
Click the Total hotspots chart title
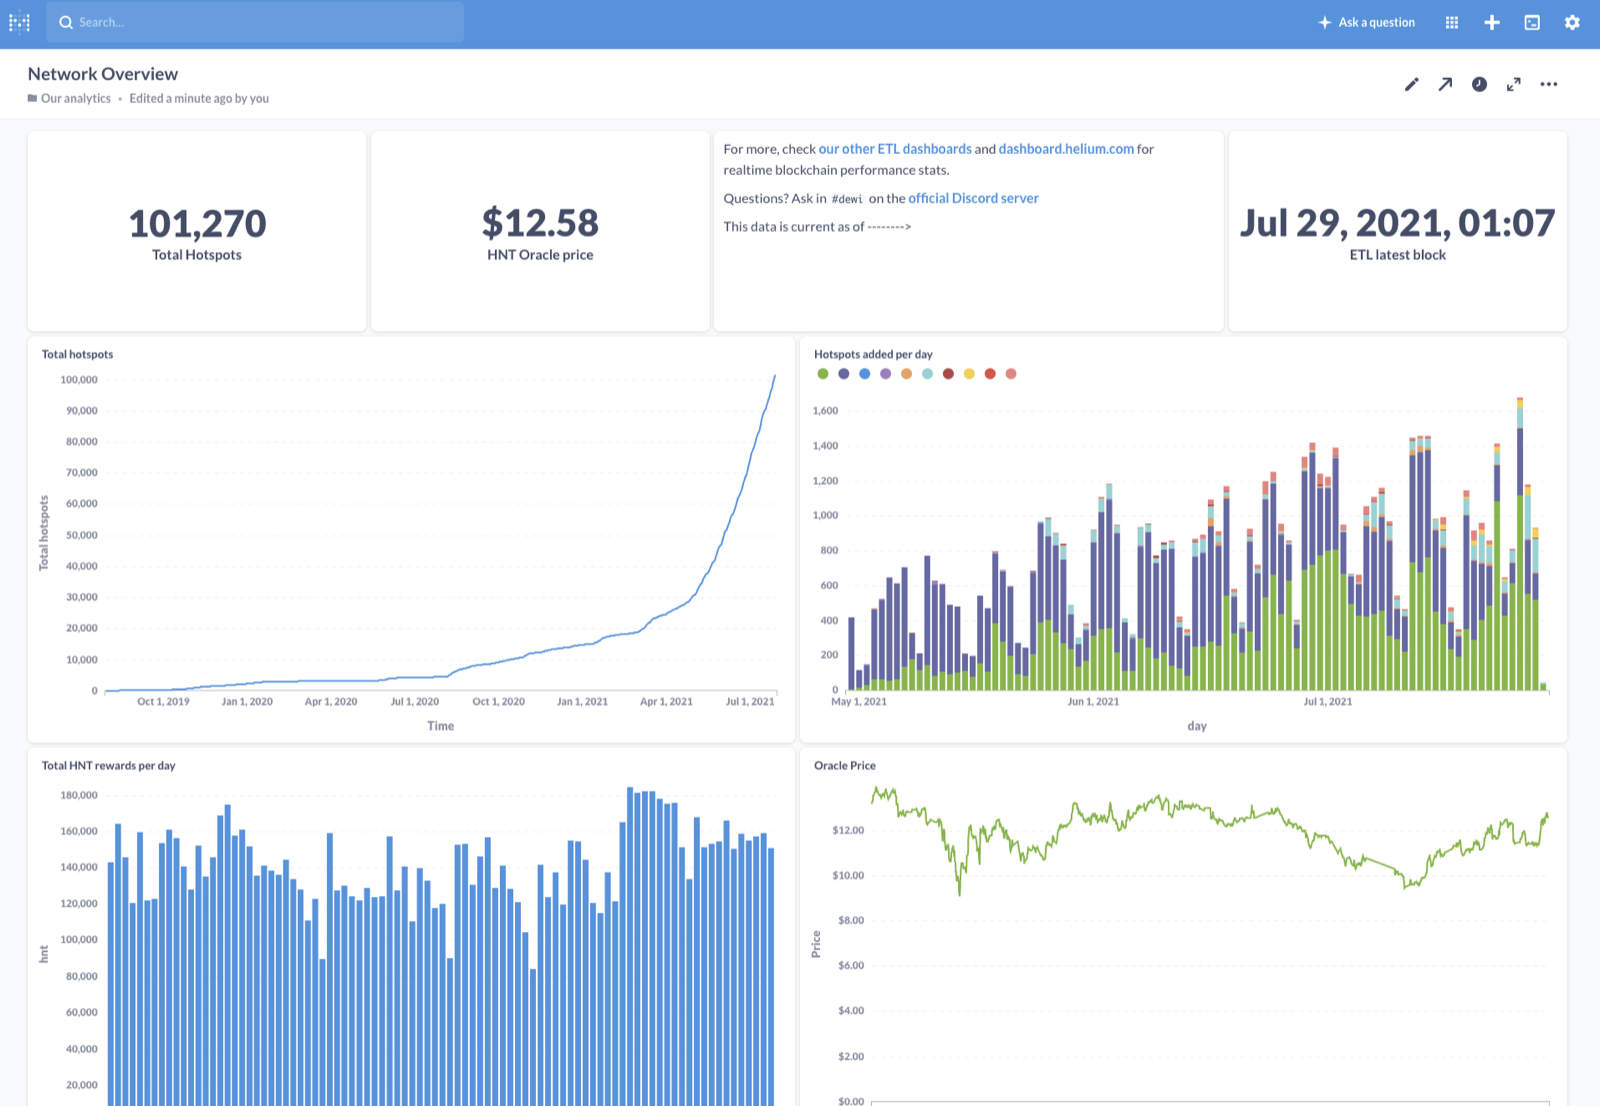coord(77,354)
